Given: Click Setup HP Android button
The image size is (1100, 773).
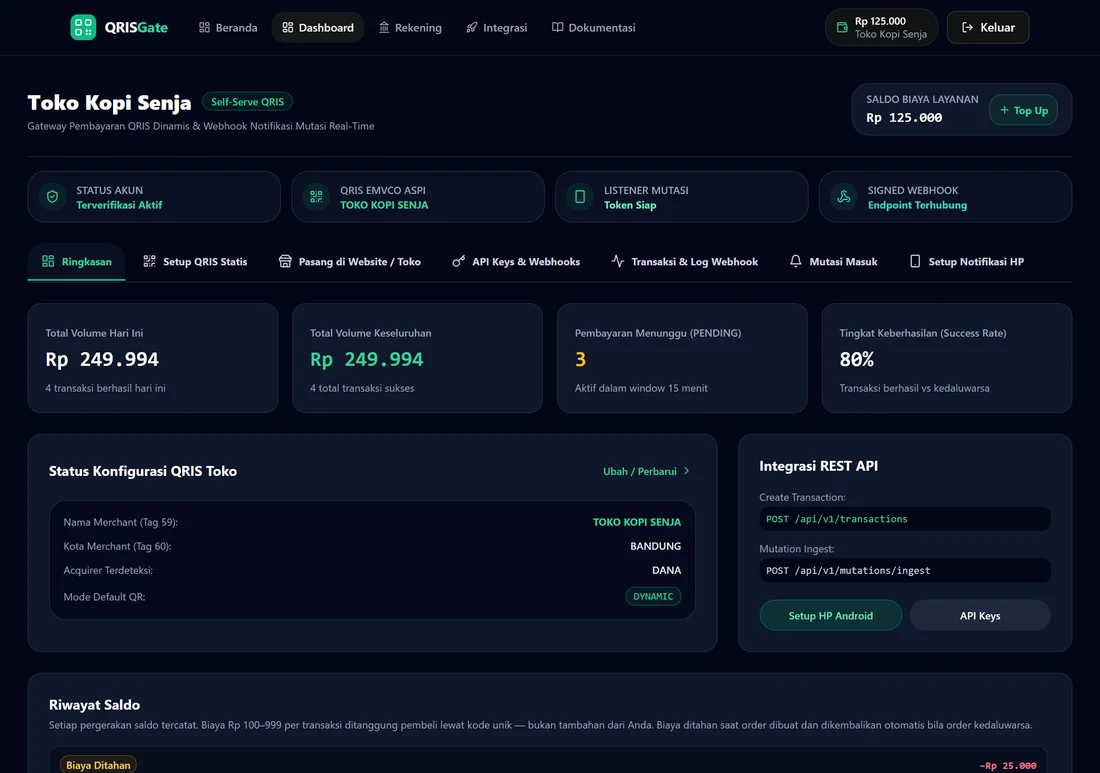Looking at the screenshot, I should (x=831, y=615).
